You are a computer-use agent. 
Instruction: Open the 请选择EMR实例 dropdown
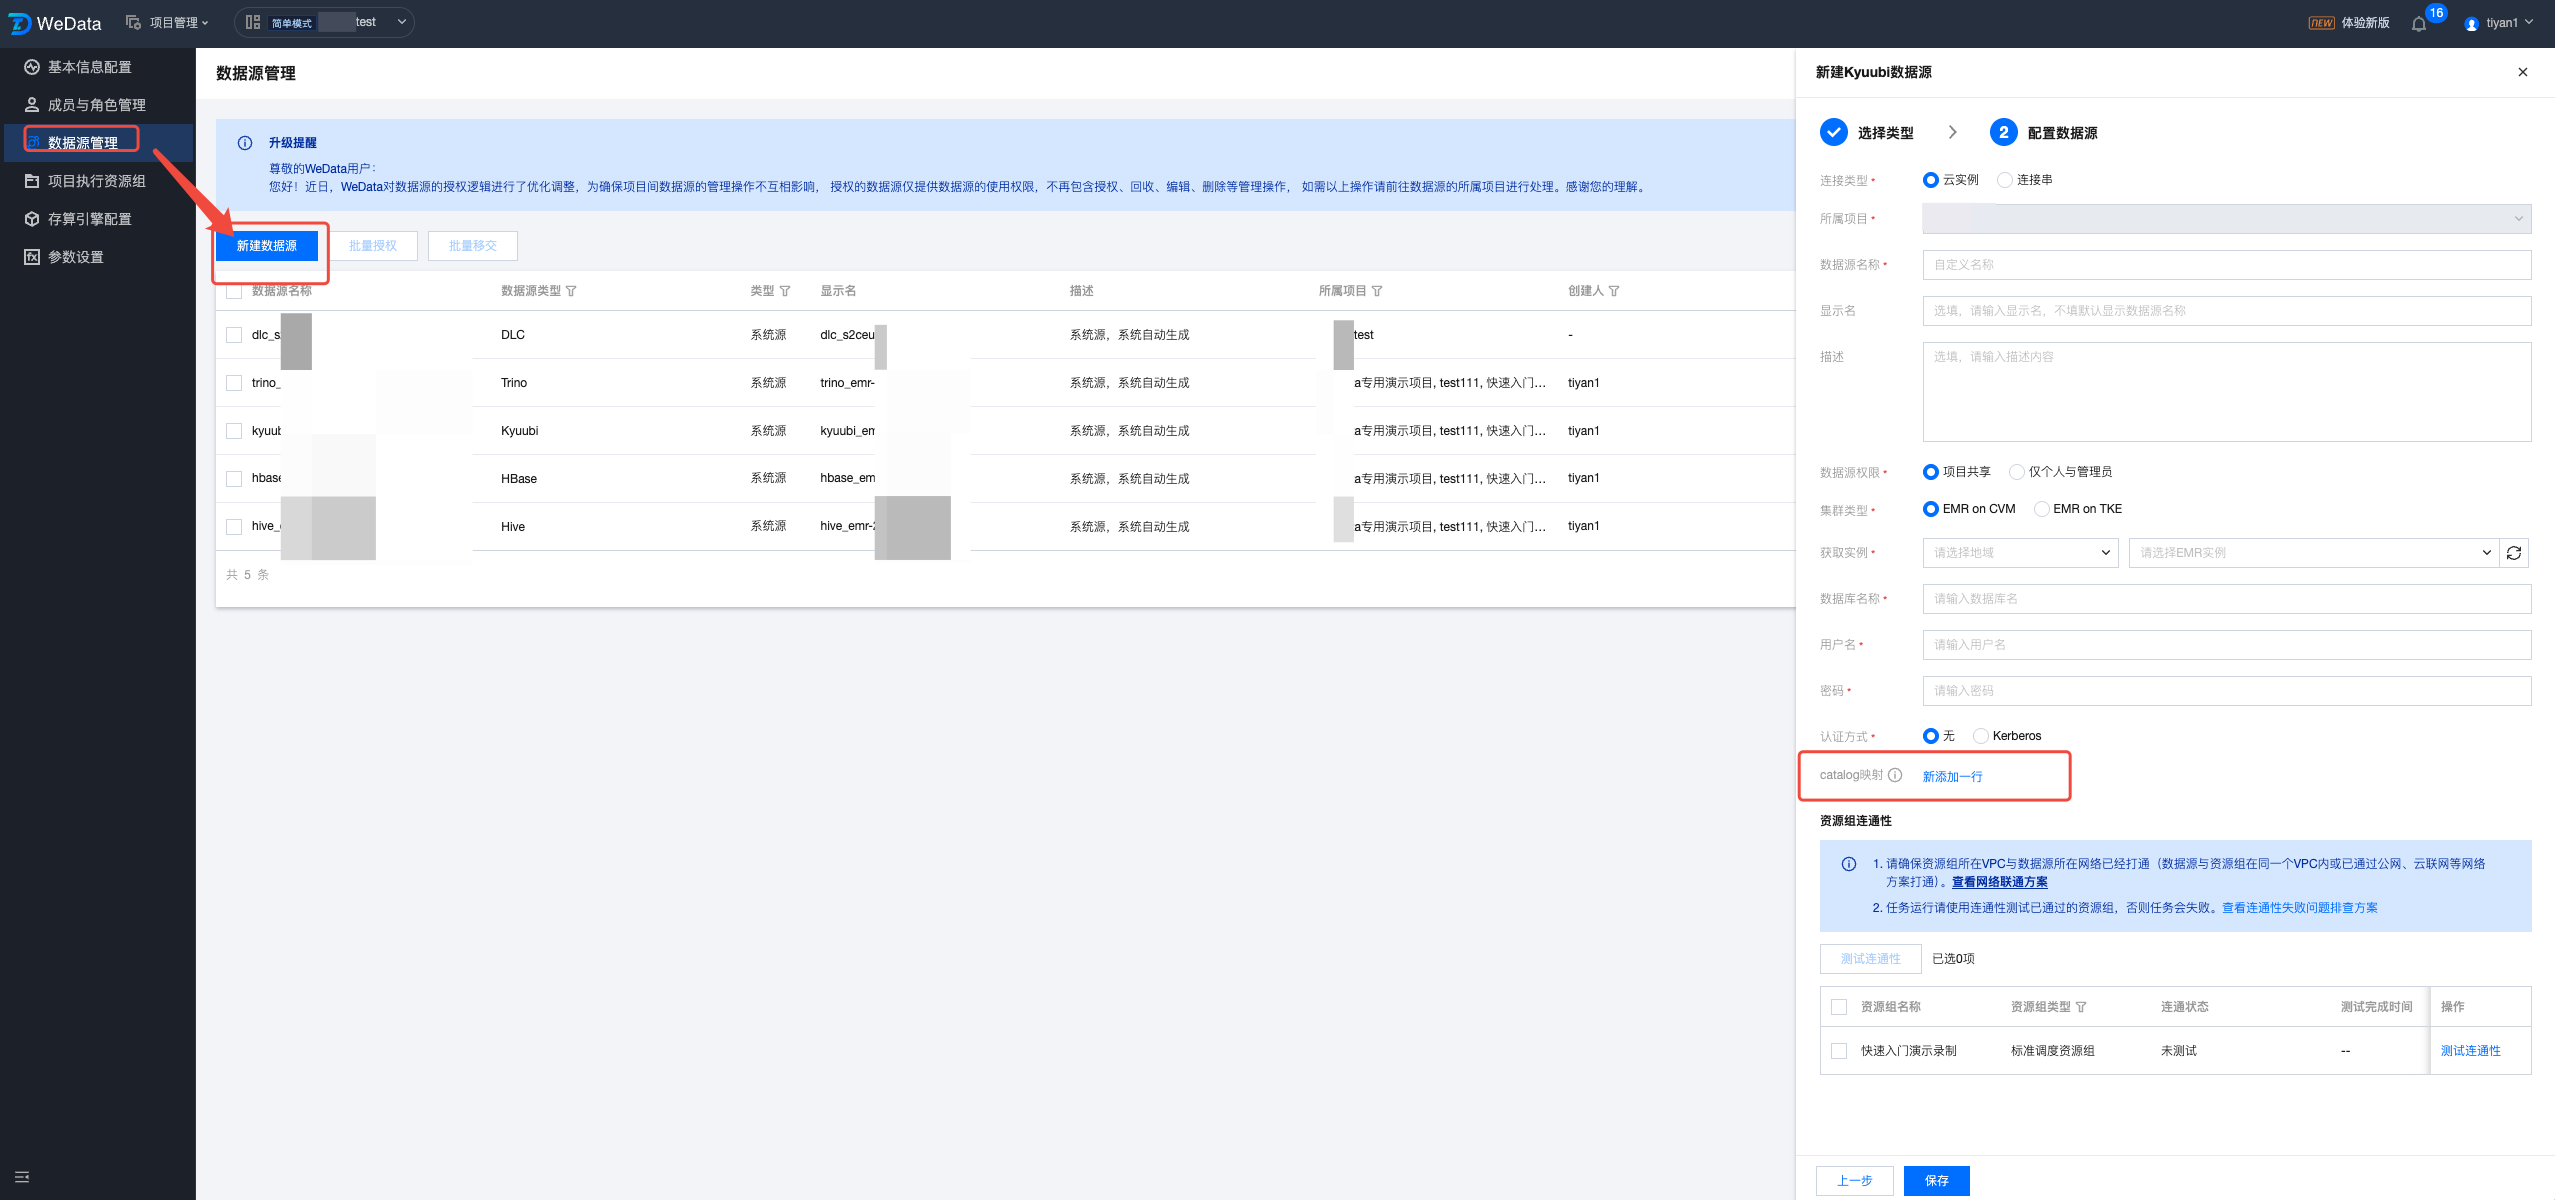pos(2312,553)
